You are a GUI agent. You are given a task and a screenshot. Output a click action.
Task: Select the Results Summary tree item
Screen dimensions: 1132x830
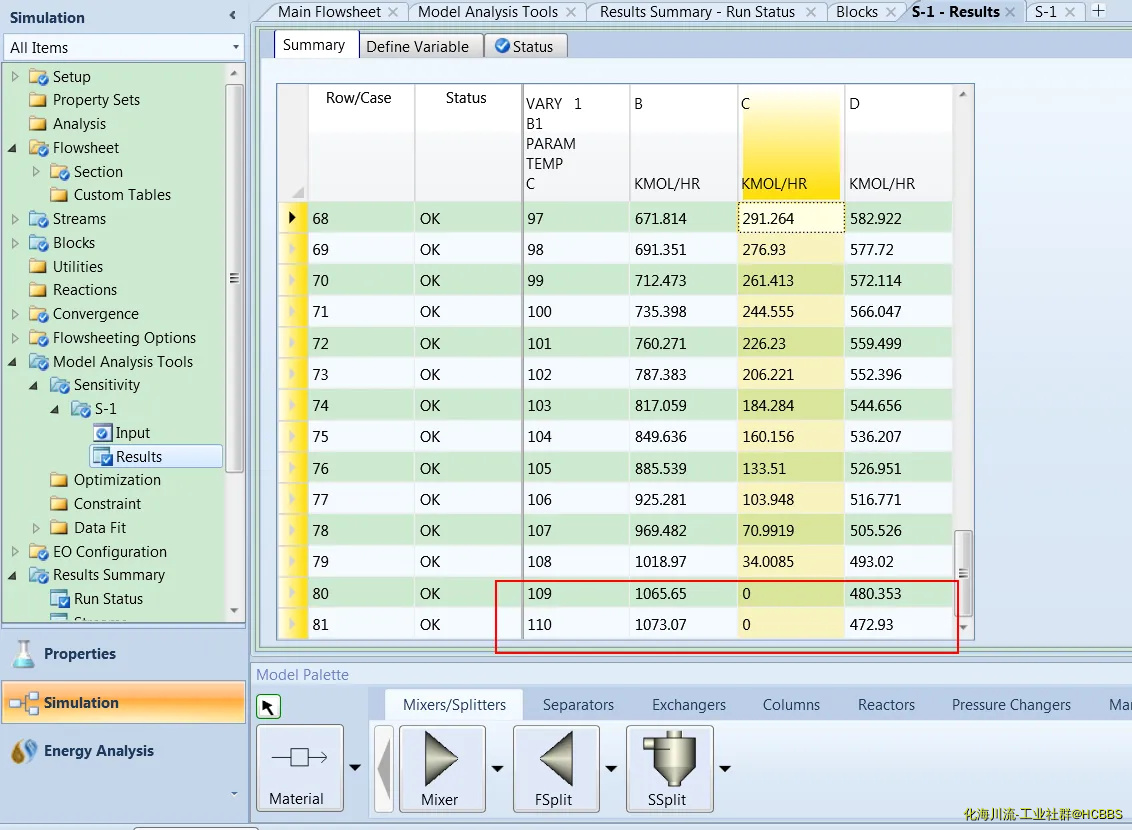pyautogui.click(x=108, y=575)
